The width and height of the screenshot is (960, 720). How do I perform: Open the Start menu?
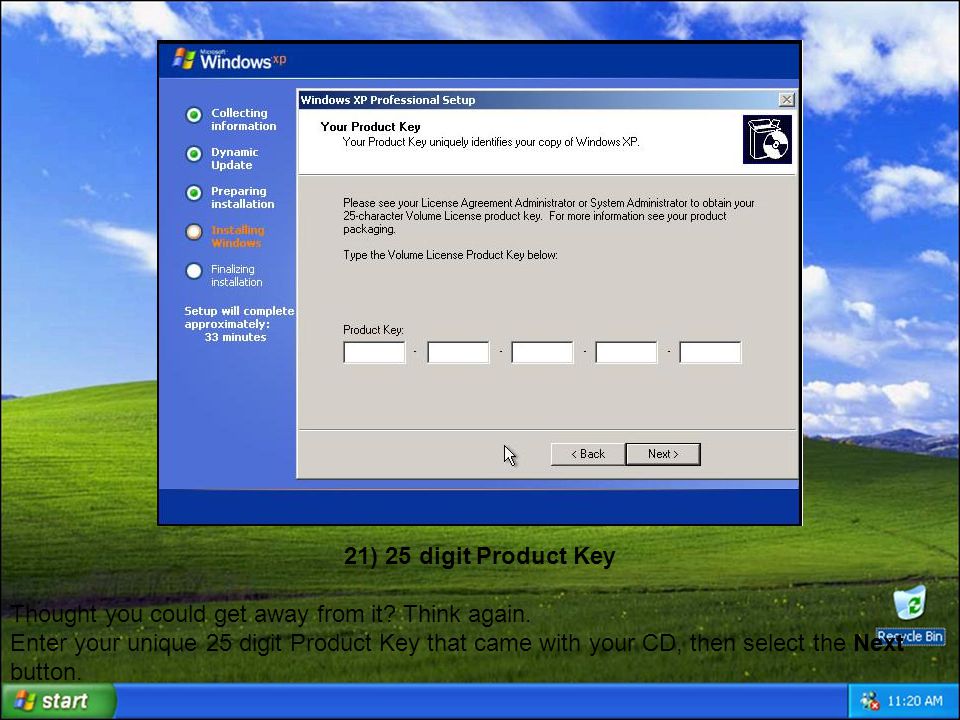[x=58, y=701]
